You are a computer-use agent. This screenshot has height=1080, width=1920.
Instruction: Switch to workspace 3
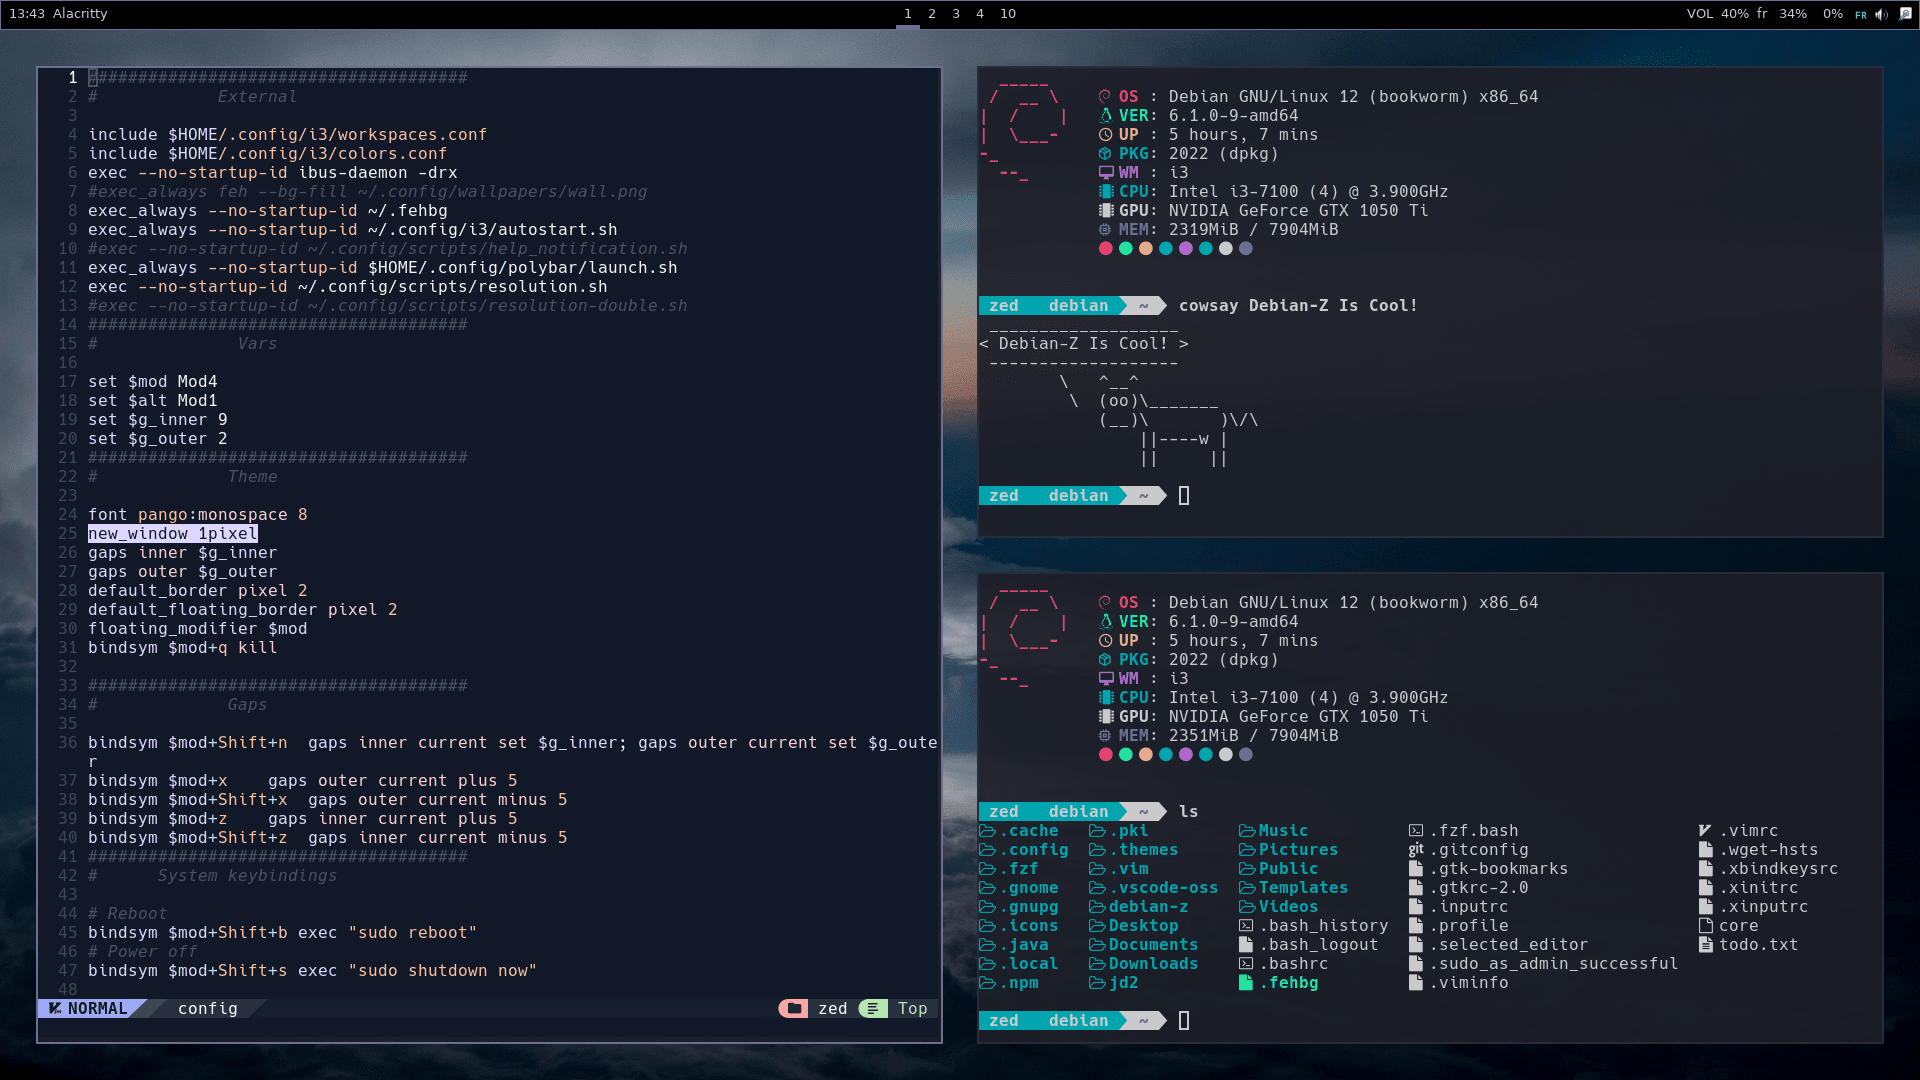point(955,14)
